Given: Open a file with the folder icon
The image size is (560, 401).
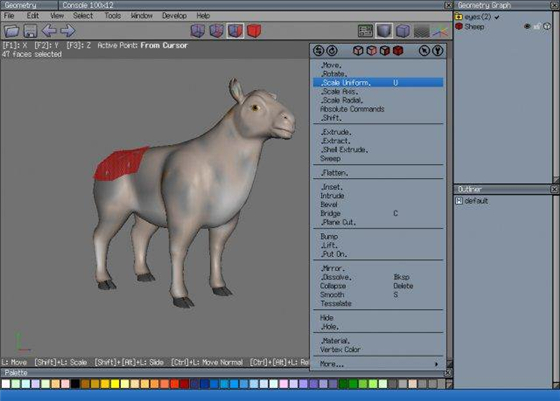Looking at the screenshot, I should (11, 31).
